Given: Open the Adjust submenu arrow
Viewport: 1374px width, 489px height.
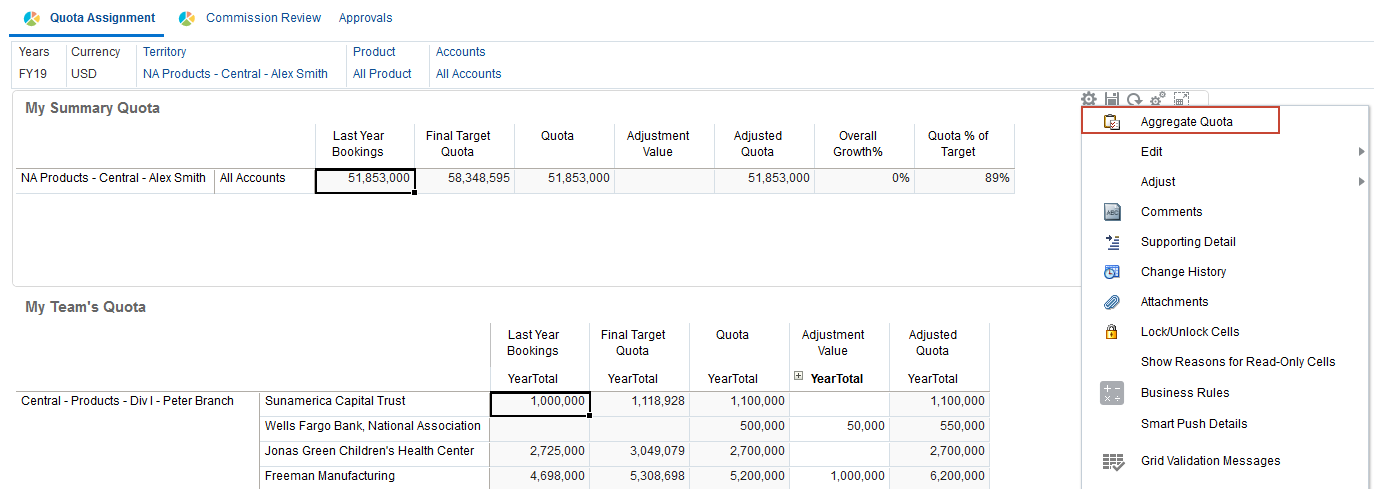Looking at the screenshot, I should click(1361, 182).
